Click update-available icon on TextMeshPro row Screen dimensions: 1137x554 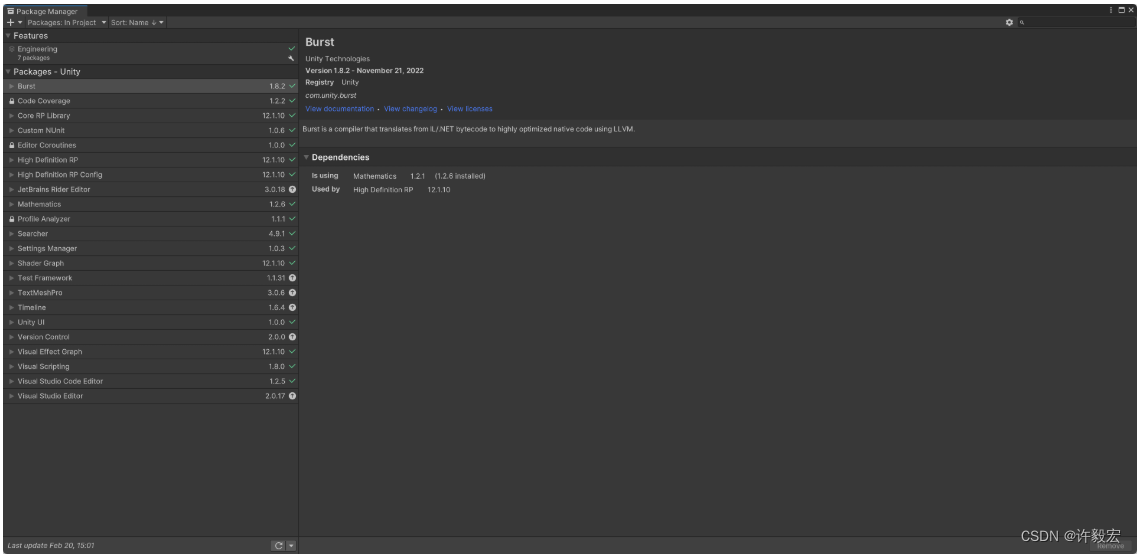point(292,293)
